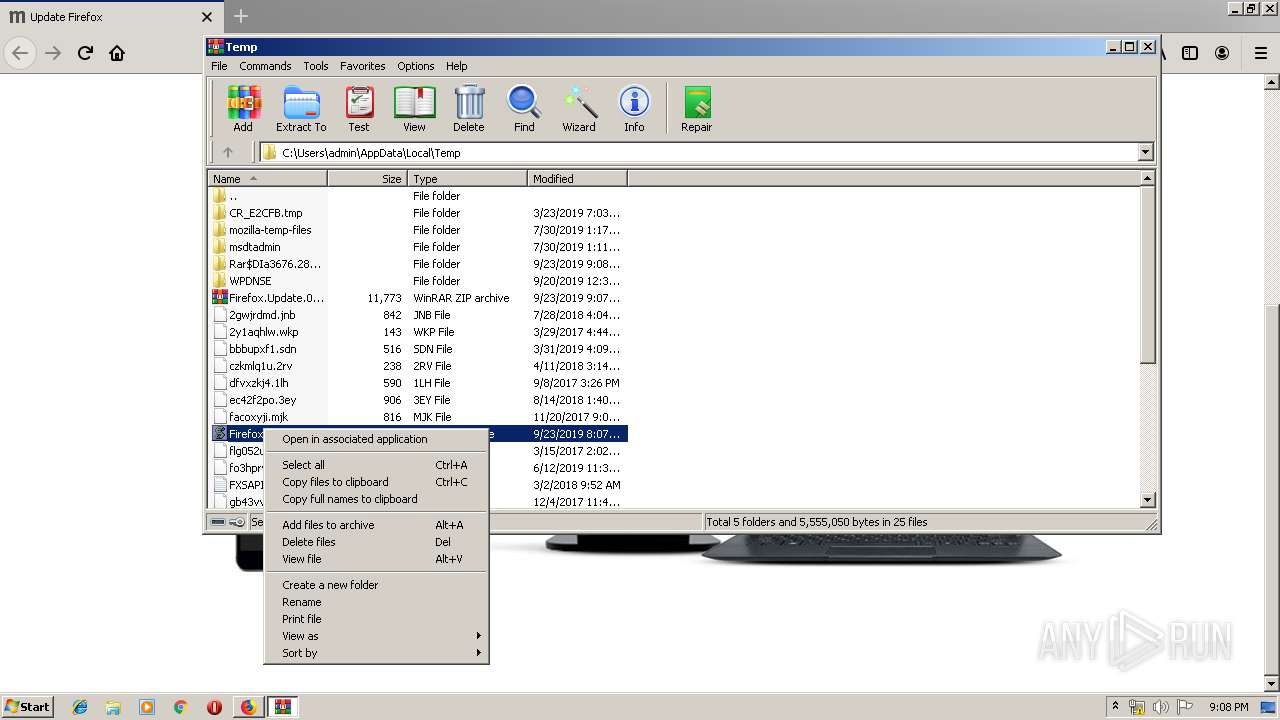Open Internet Explorer from the taskbar
The image size is (1280, 720).
pos(80,707)
